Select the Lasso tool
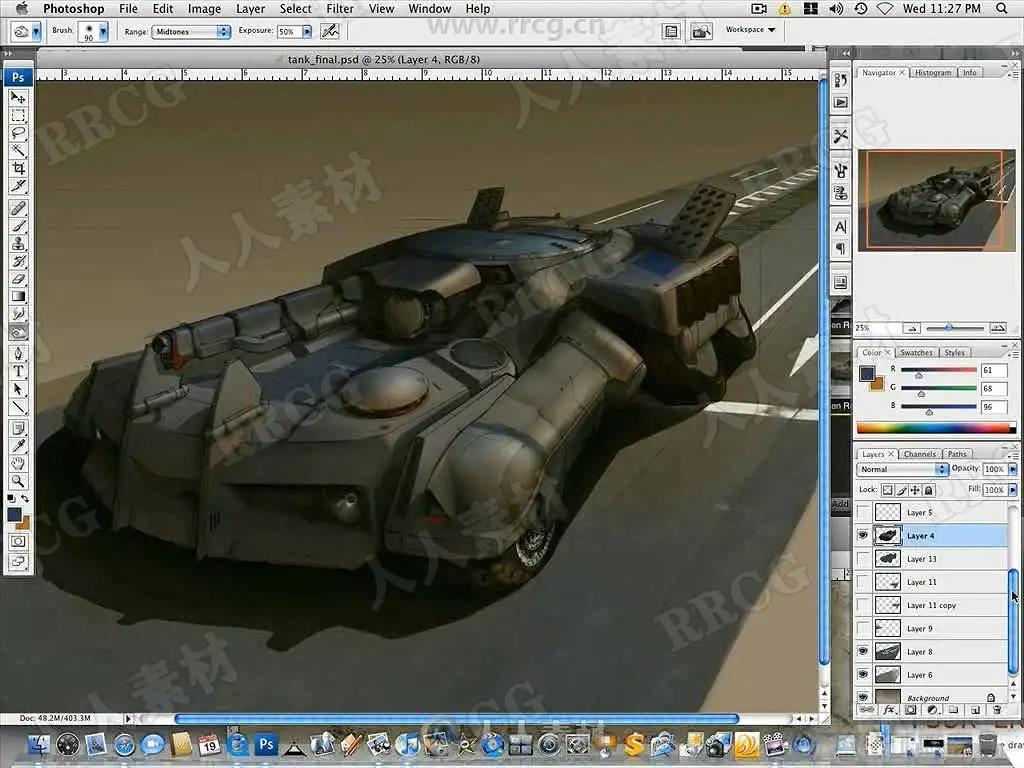The image size is (1024, 768). coord(18,133)
